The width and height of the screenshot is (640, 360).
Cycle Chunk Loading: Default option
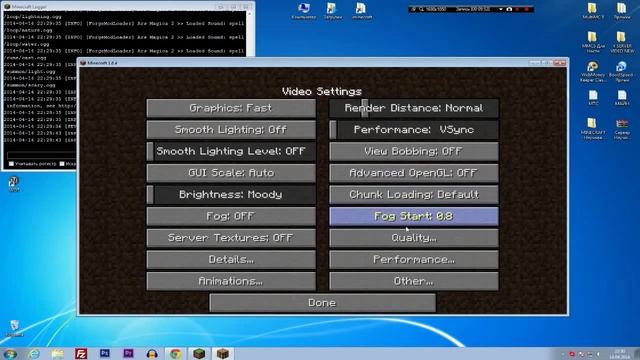coord(413,195)
